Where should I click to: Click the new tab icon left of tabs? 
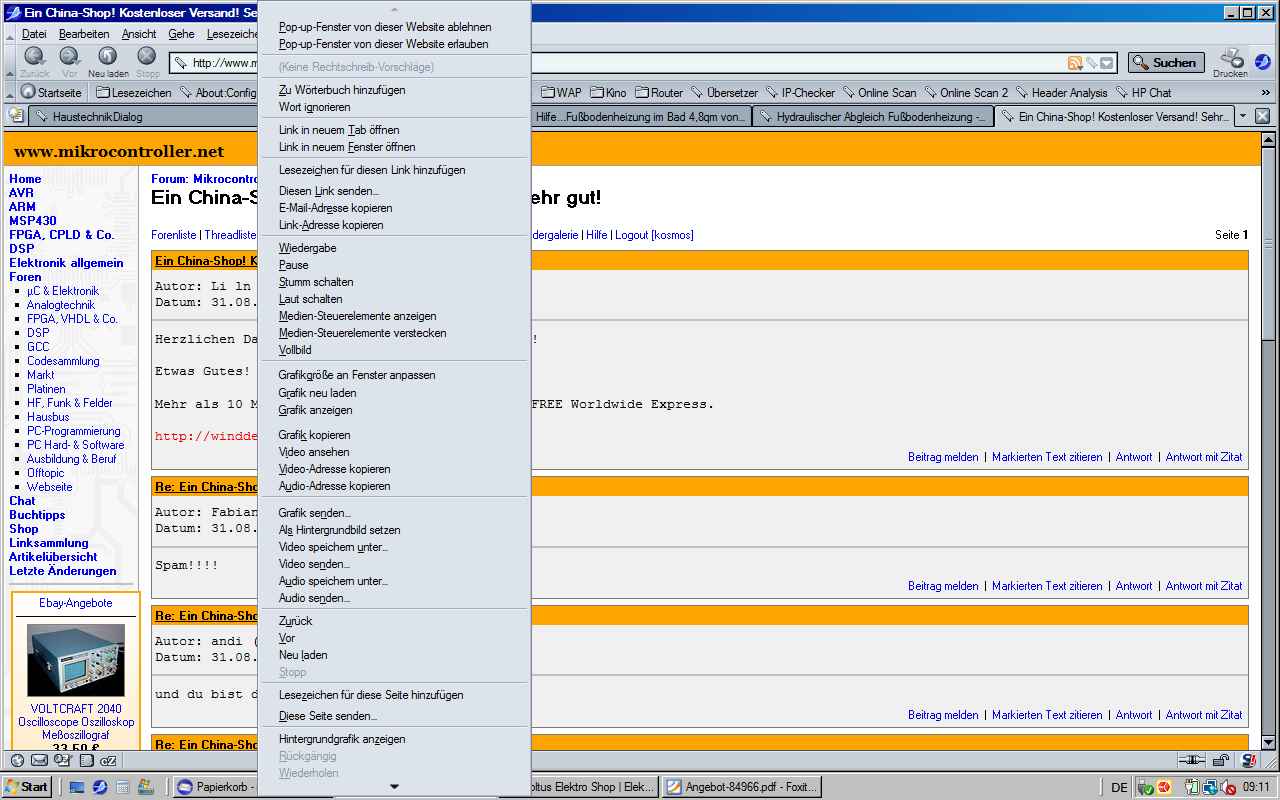click(x=16, y=116)
